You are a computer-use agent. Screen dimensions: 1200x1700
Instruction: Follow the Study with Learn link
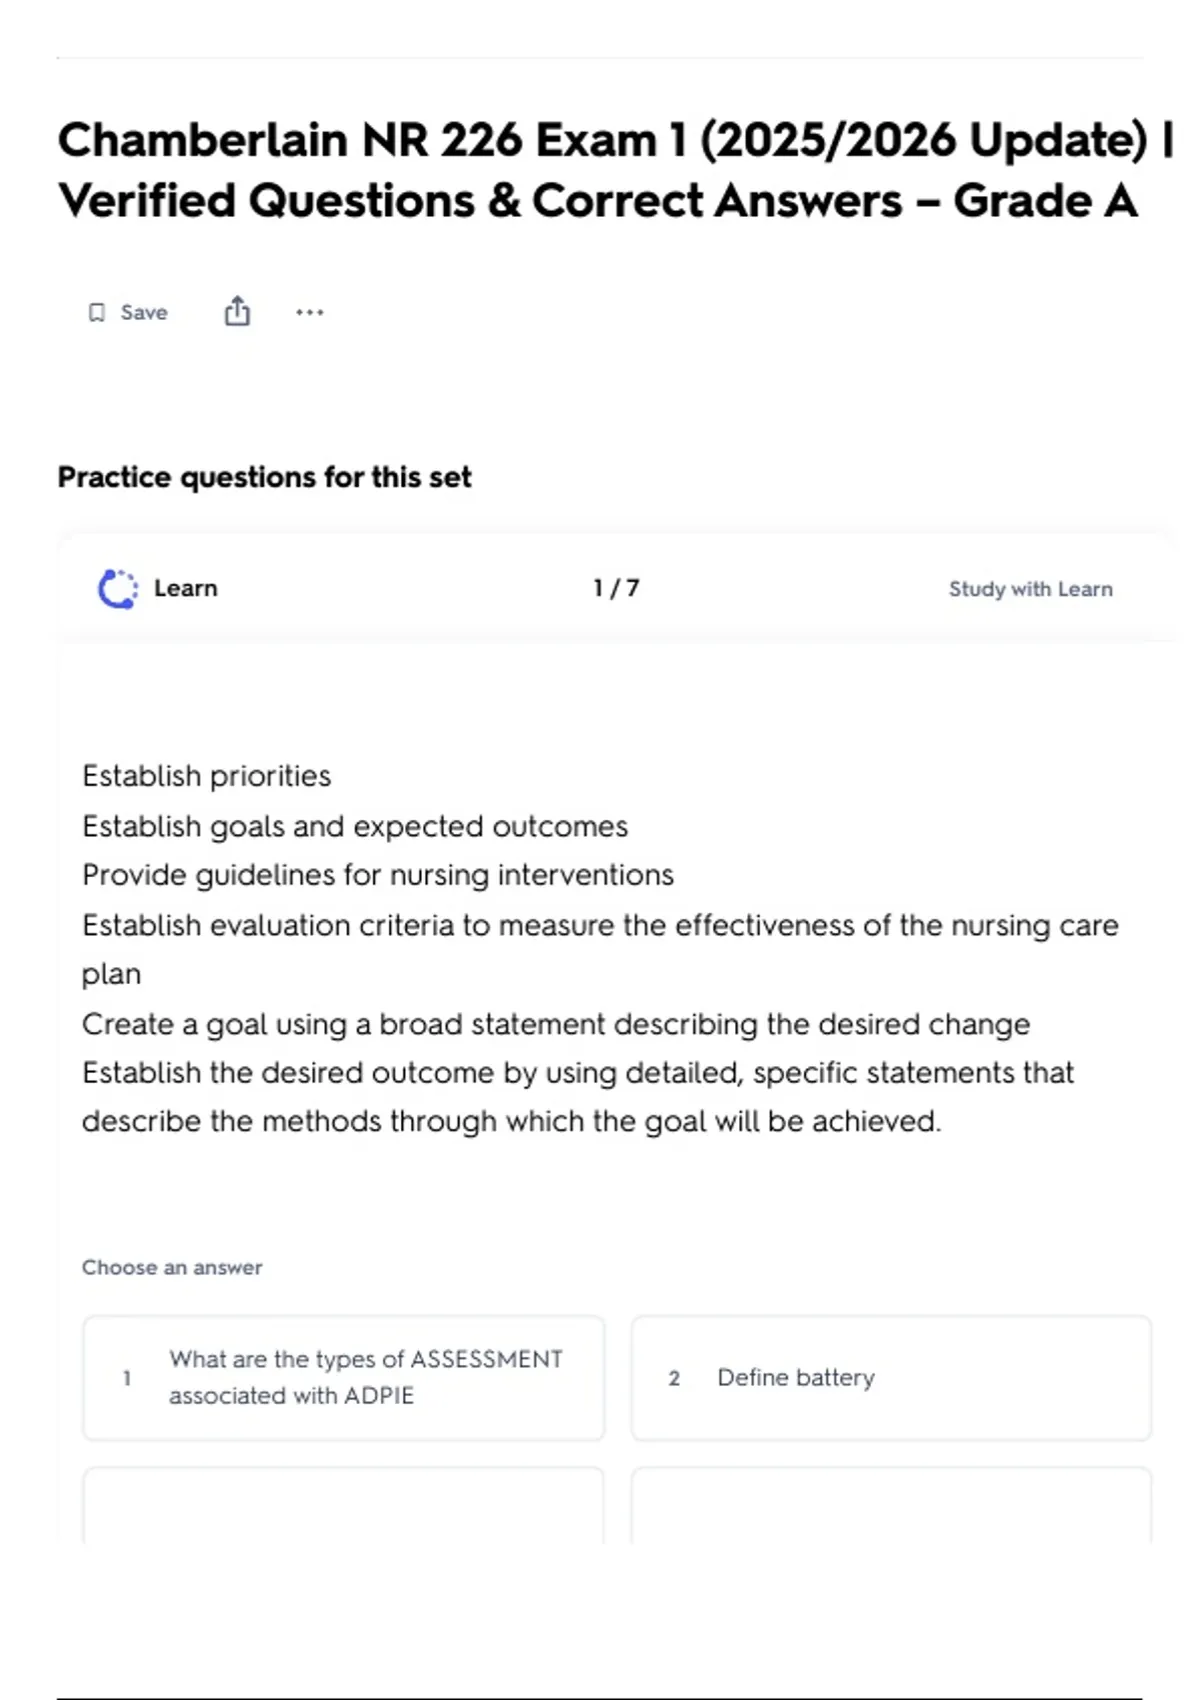coord(1030,589)
